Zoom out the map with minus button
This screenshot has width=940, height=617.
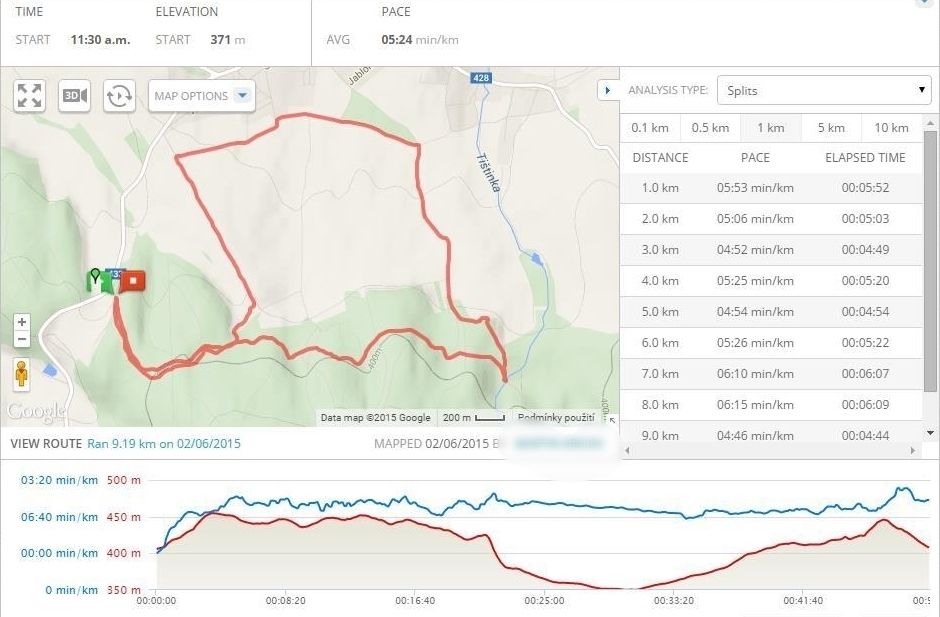coord(22,340)
